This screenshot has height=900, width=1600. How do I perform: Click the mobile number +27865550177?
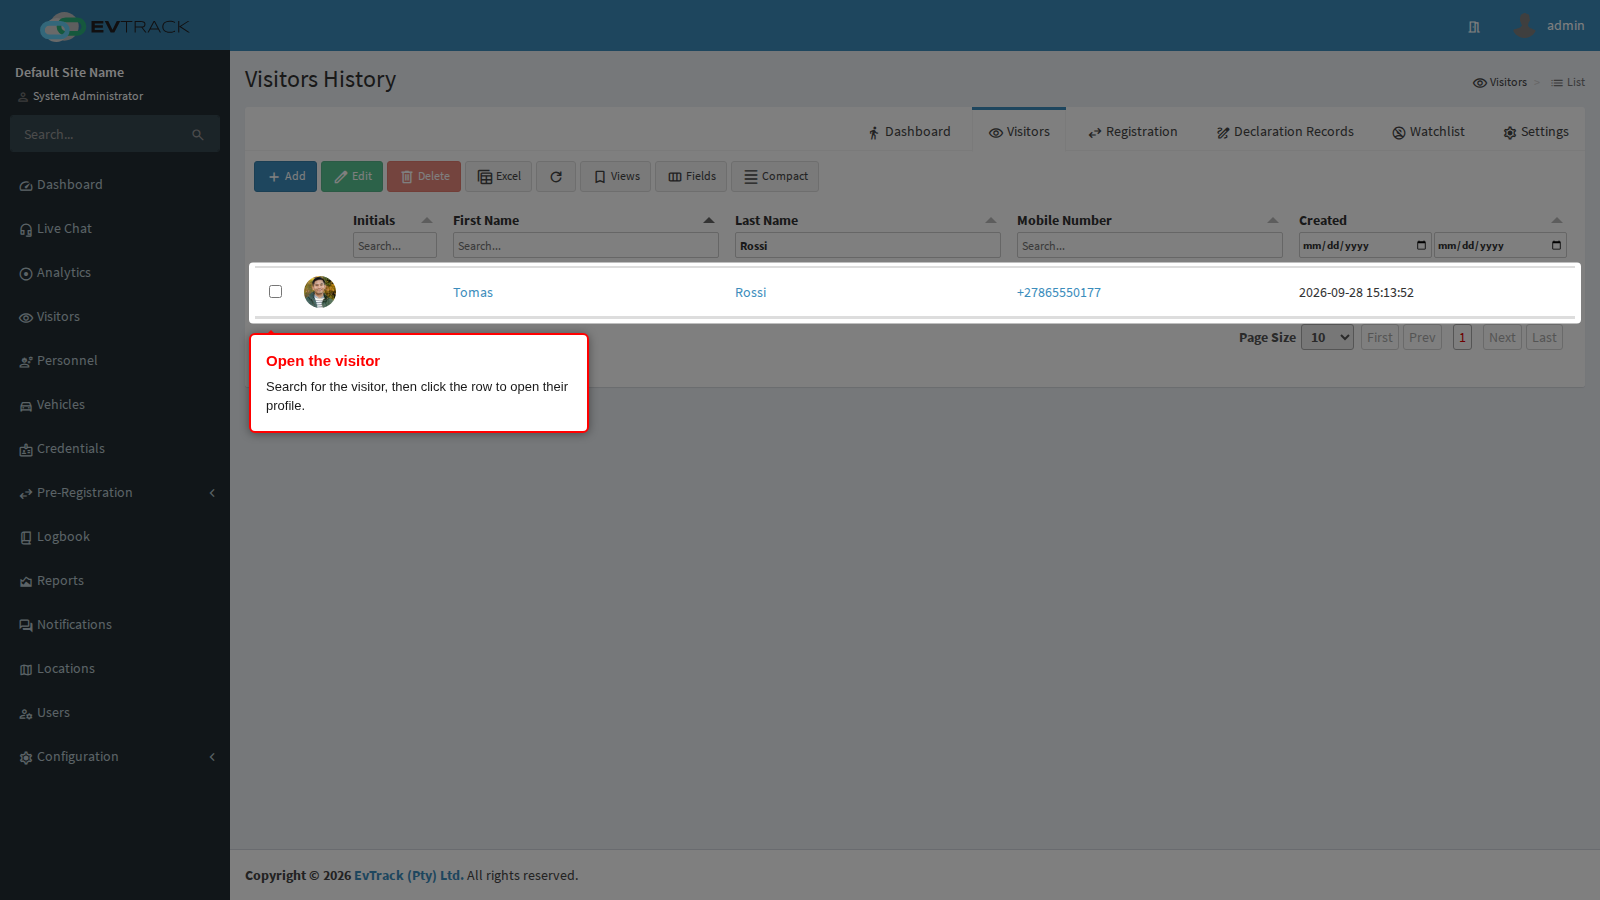(x=1059, y=293)
